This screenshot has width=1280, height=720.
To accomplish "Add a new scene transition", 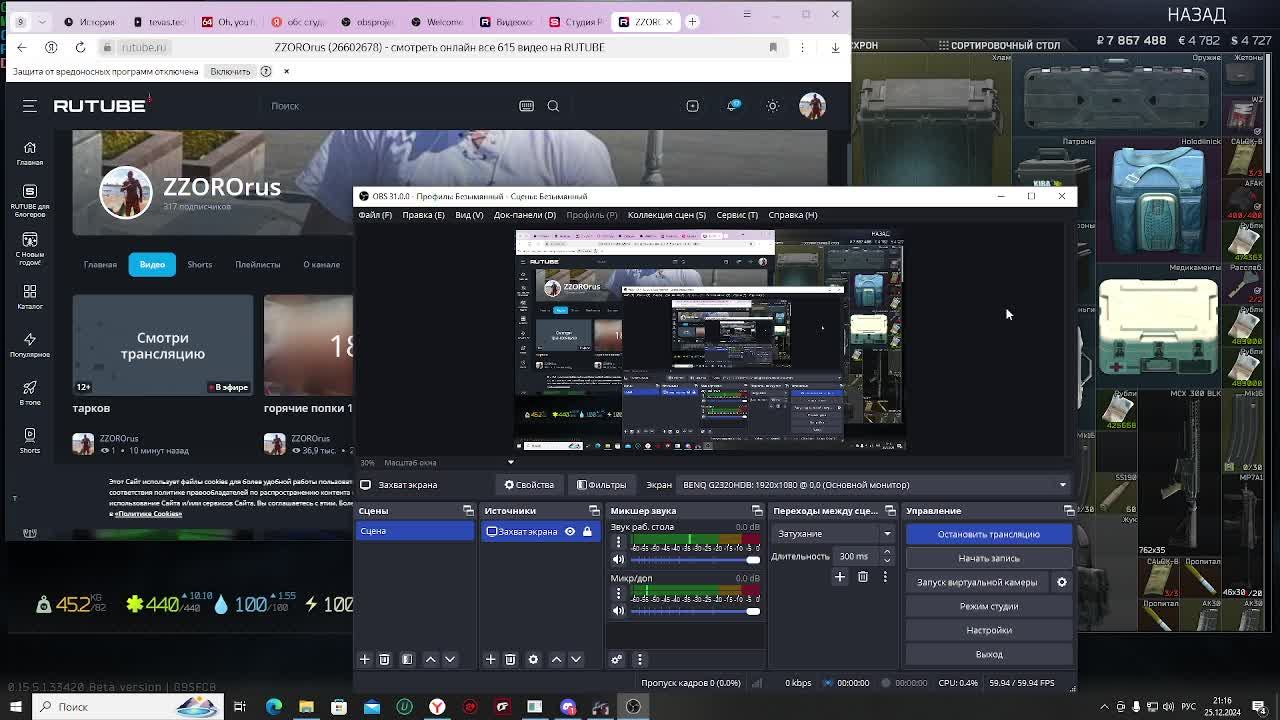I will click(840, 577).
